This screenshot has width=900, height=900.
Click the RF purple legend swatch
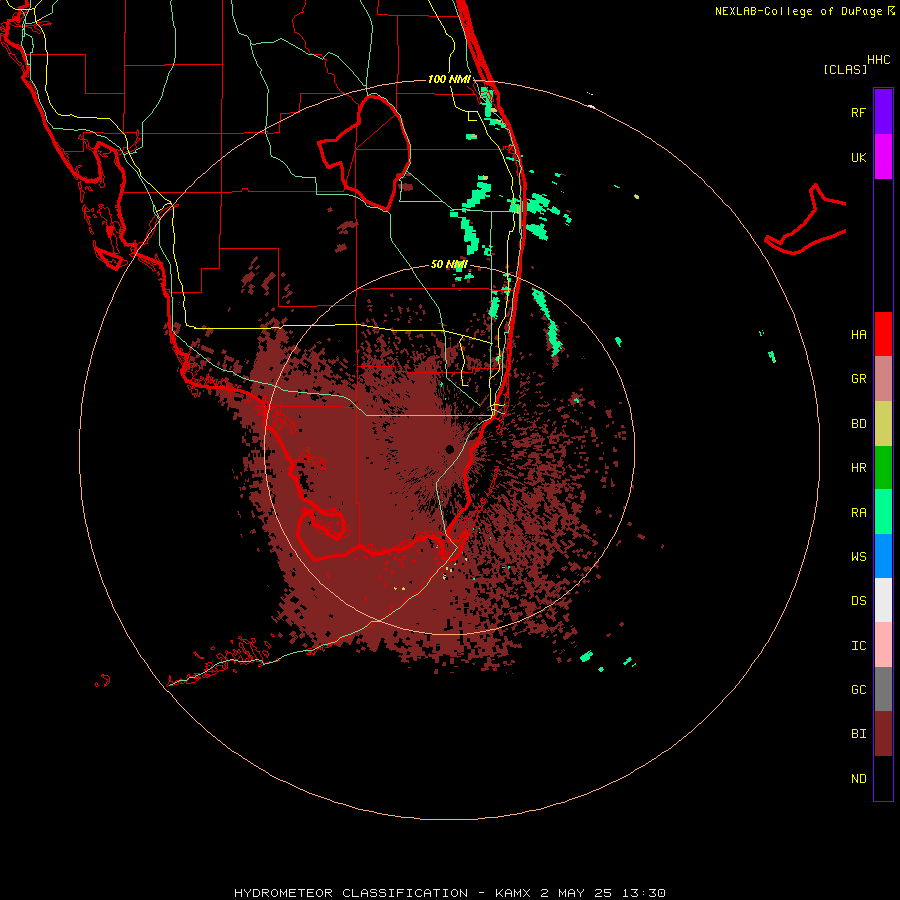click(883, 112)
